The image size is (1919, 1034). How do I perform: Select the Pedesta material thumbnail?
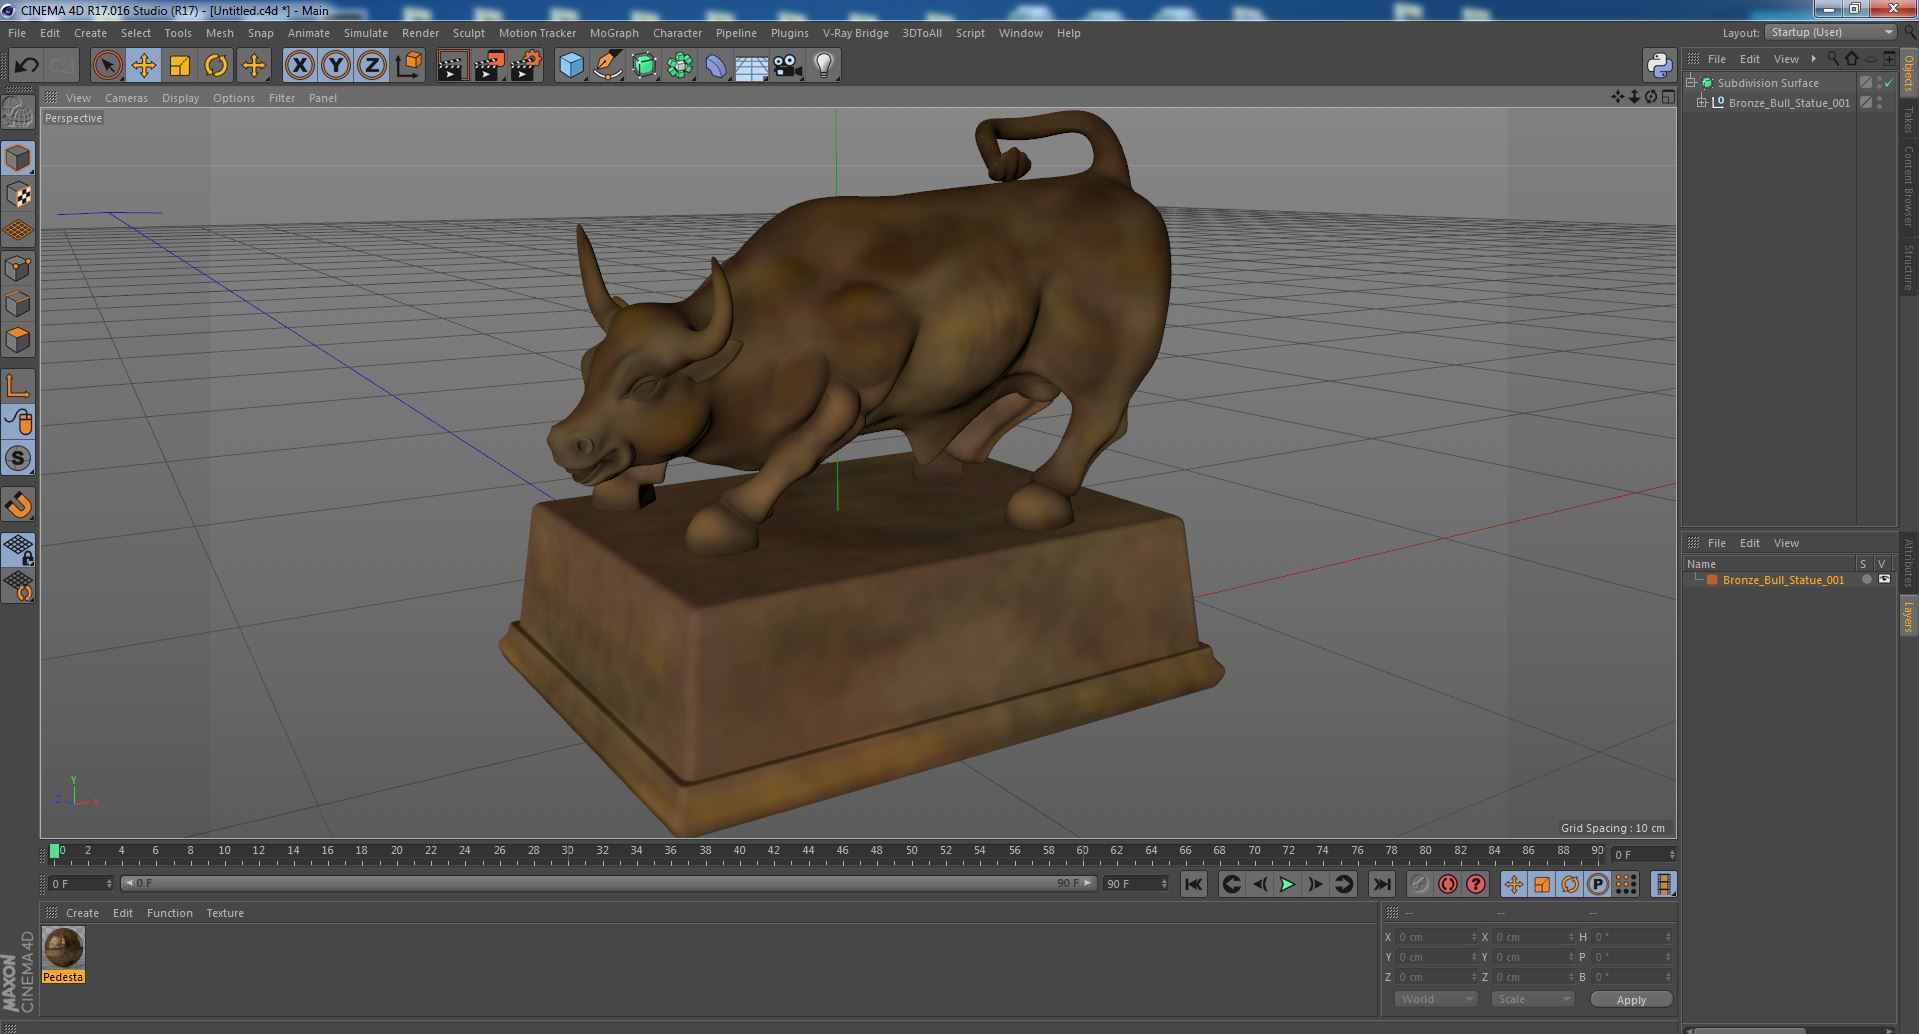pyautogui.click(x=63, y=947)
